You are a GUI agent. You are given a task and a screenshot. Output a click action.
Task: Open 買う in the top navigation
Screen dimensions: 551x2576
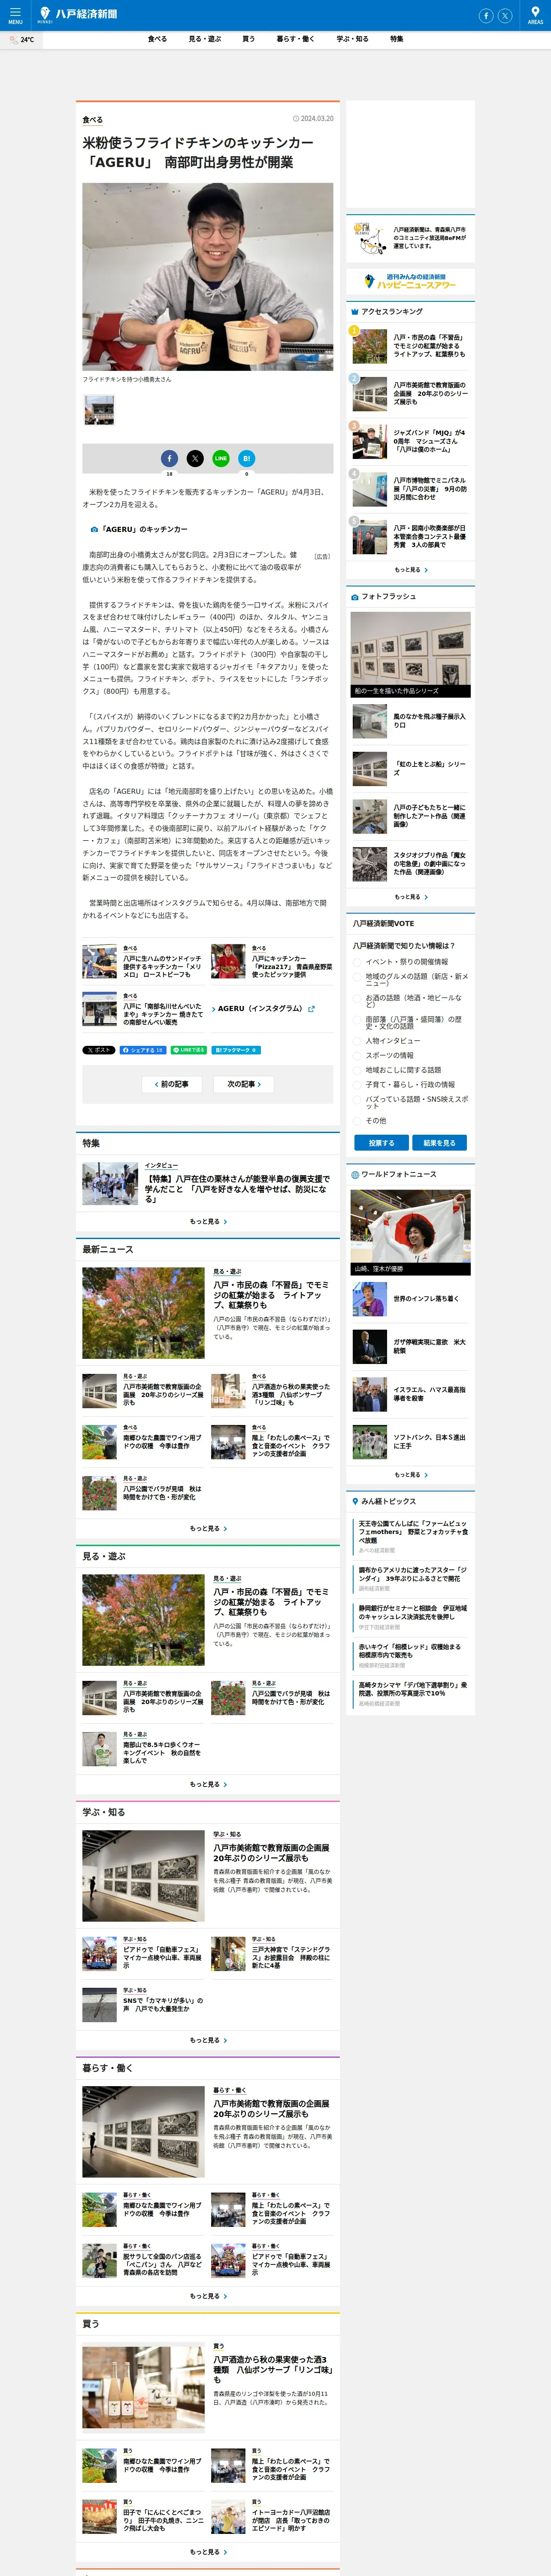pos(248,39)
